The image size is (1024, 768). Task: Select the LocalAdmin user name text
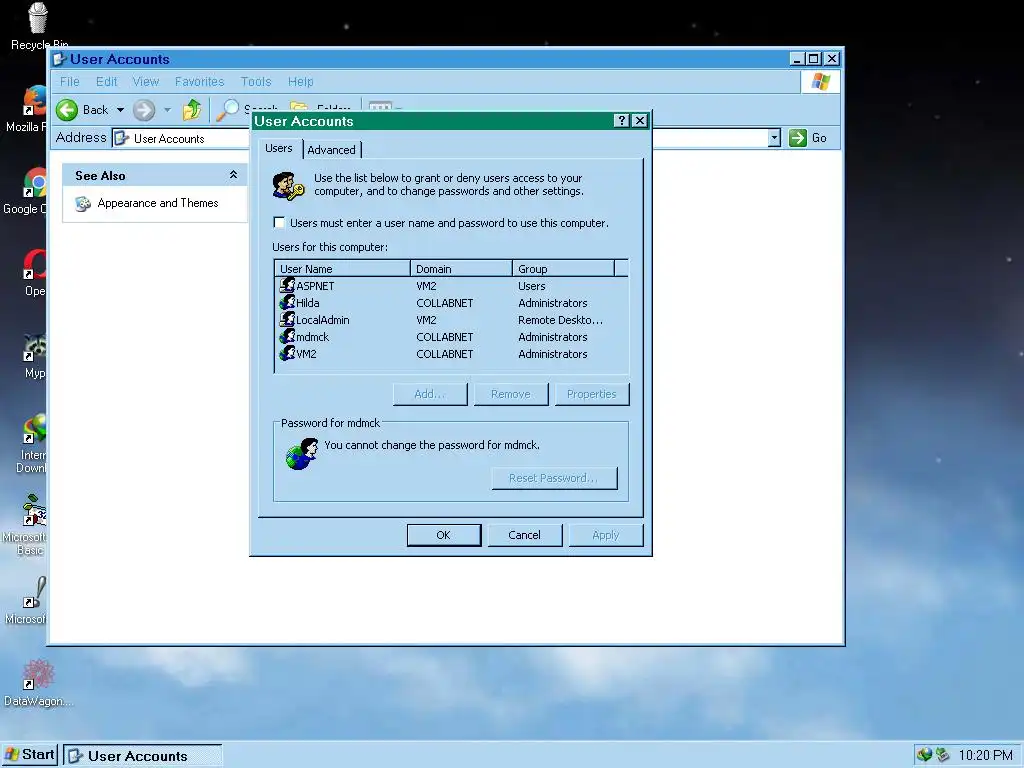click(x=323, y=320)
